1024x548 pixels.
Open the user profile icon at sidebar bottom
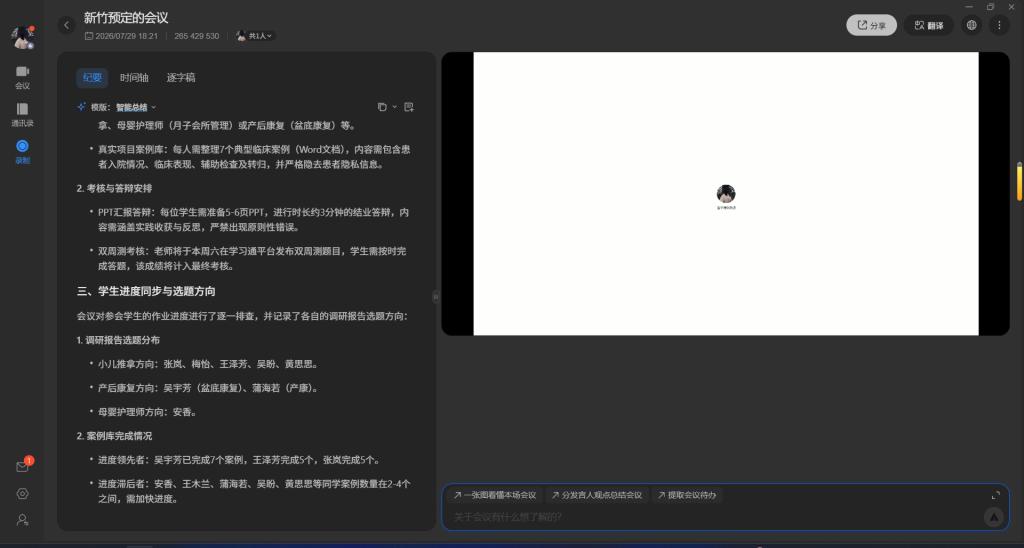coord(22,520)
